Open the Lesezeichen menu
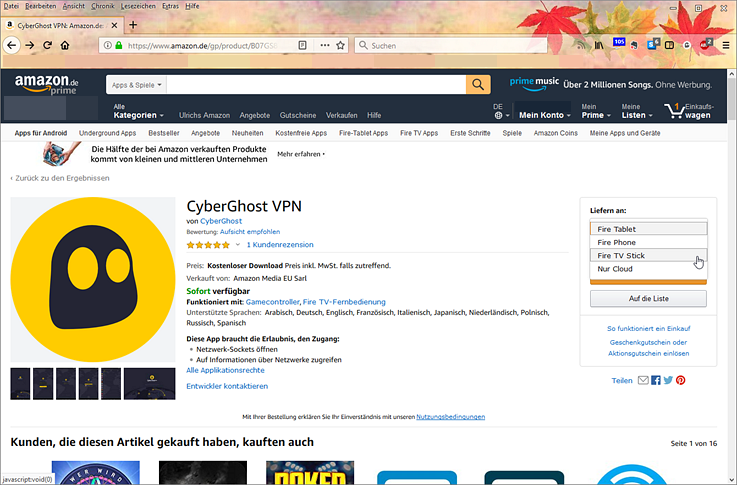 [x=138, y=6]
